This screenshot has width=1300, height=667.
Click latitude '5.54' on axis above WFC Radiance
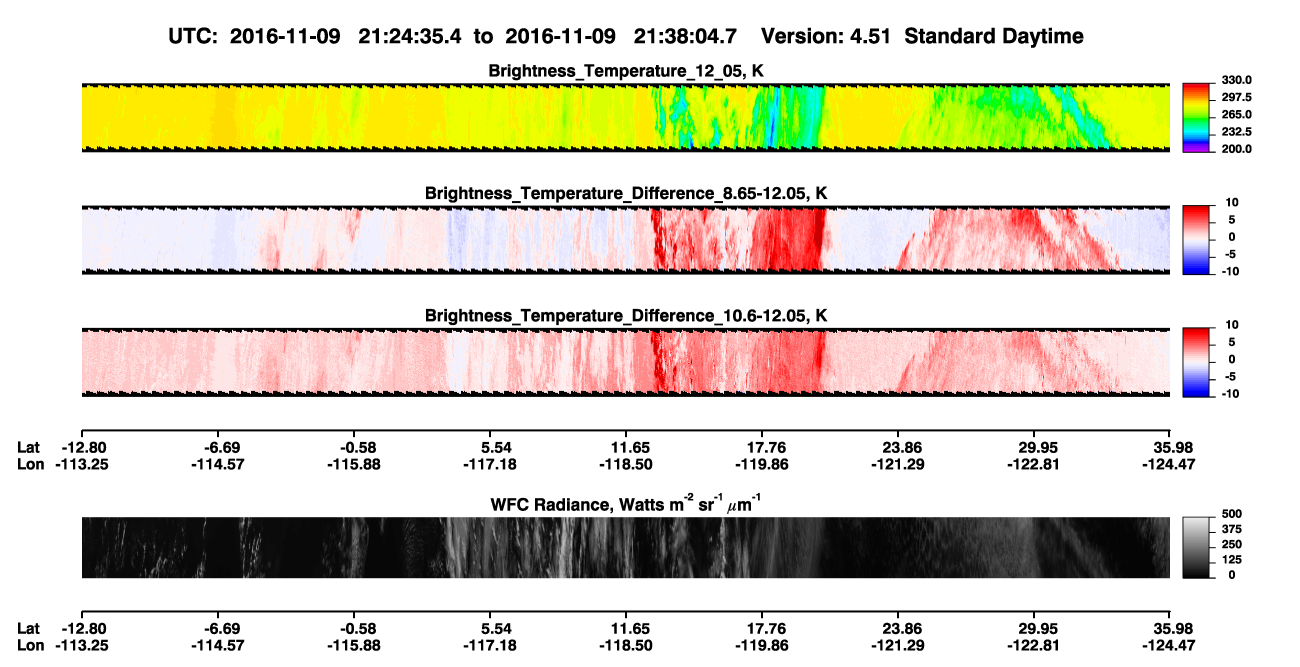[490, 447]
